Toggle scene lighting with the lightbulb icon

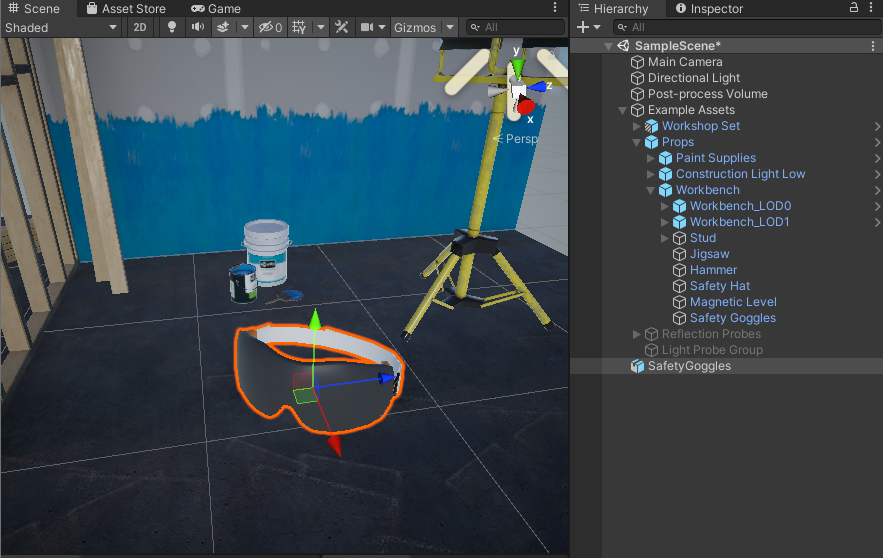171,27
